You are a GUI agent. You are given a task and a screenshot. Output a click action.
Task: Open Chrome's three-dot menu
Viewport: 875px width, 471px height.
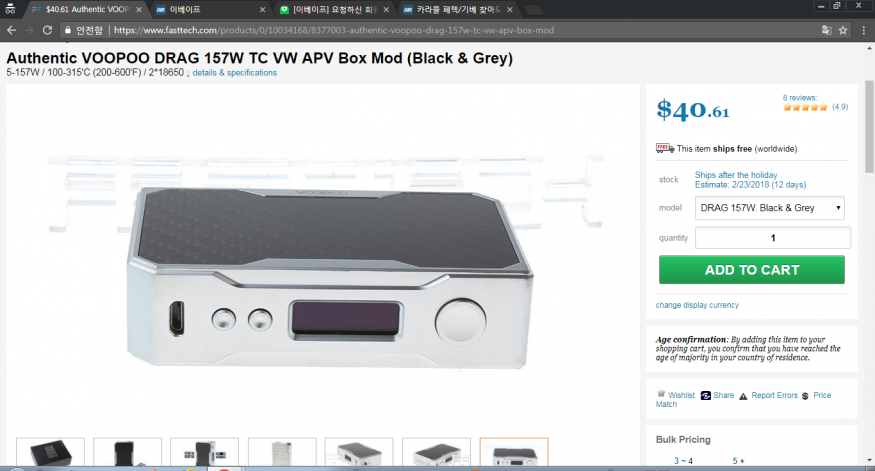(864, 30)
